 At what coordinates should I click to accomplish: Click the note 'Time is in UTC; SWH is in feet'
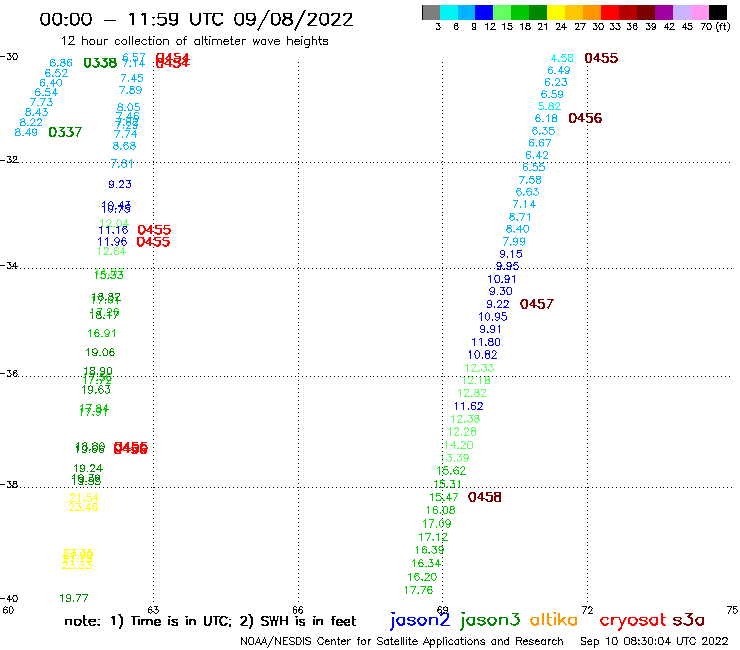(210, 621)
